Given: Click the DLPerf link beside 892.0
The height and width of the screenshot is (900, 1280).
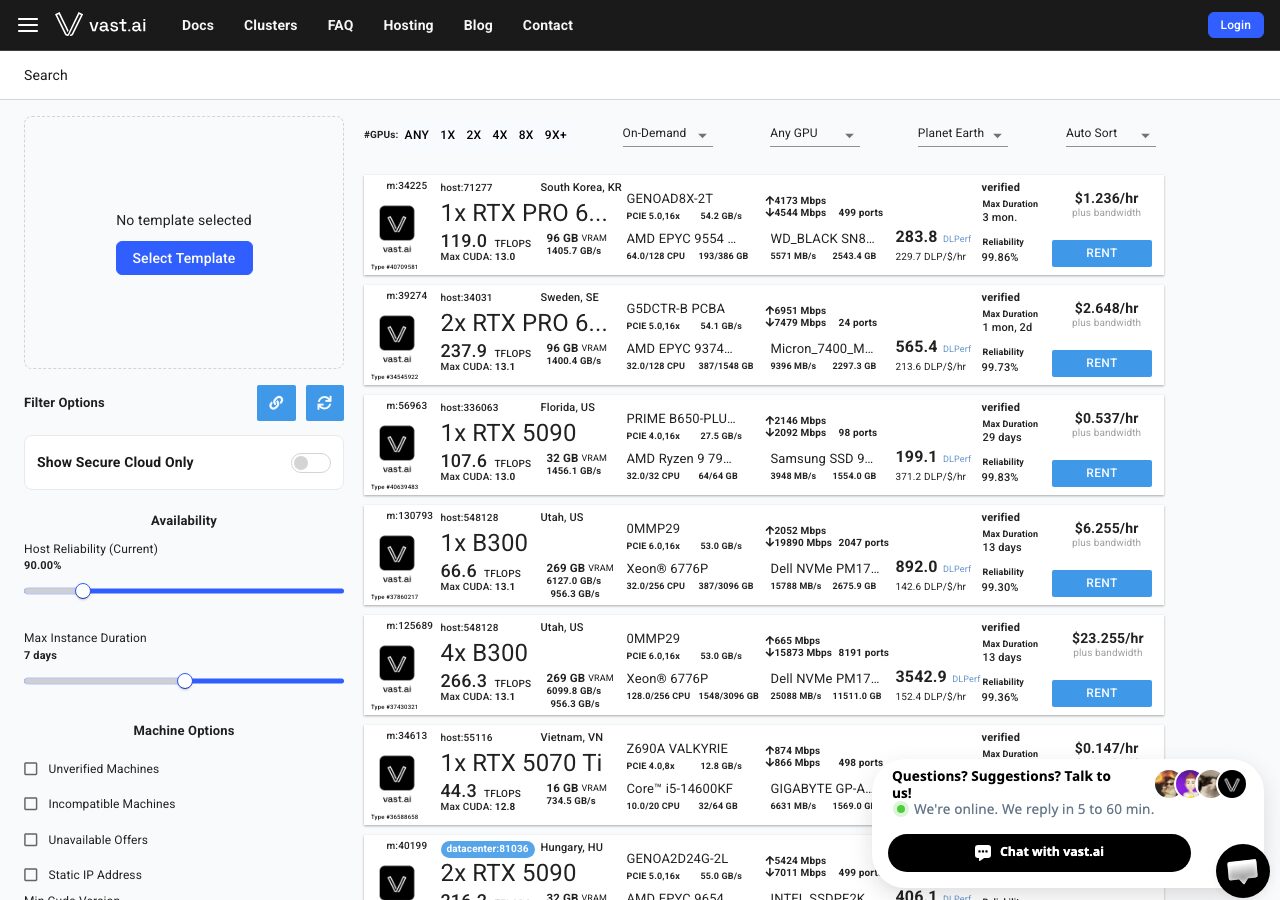Looking at the screenshot, I should [957, 569].
